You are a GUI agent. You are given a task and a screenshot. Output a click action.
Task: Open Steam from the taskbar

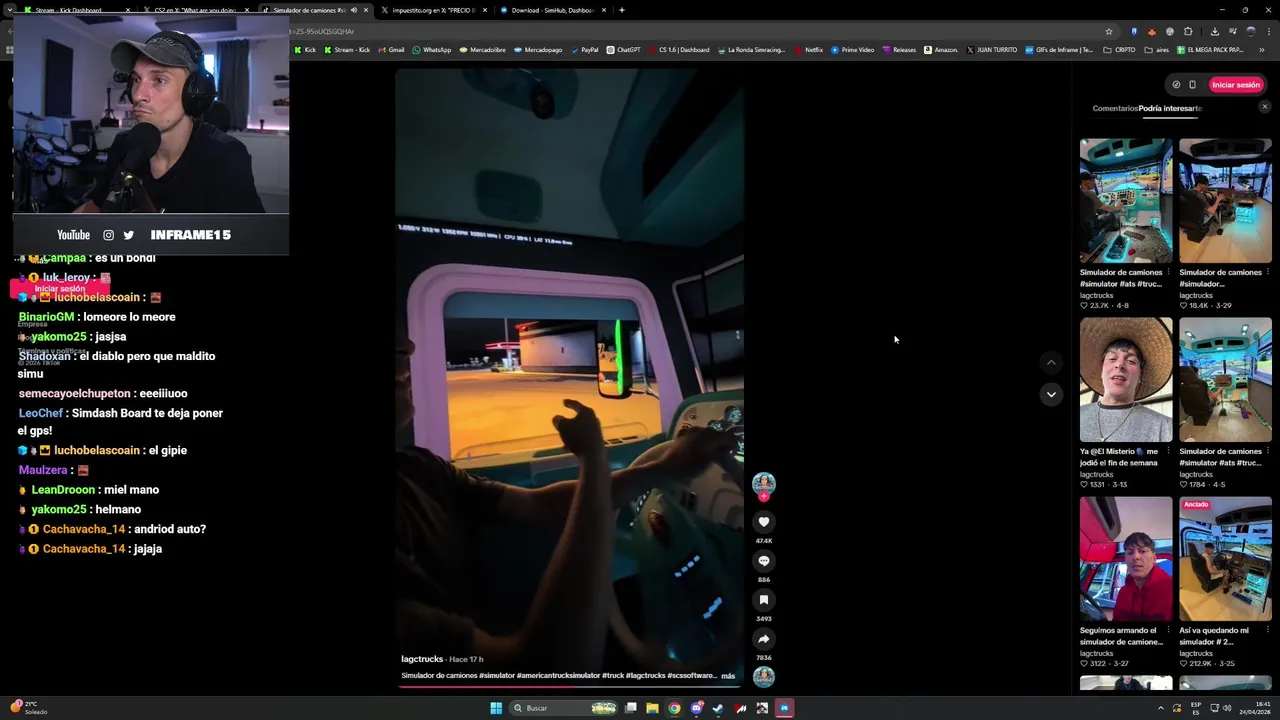coord(718,708)
